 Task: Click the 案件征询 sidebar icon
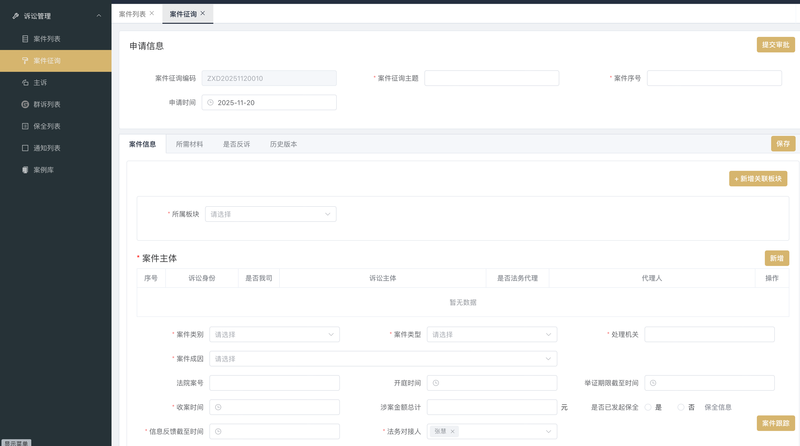25,61
